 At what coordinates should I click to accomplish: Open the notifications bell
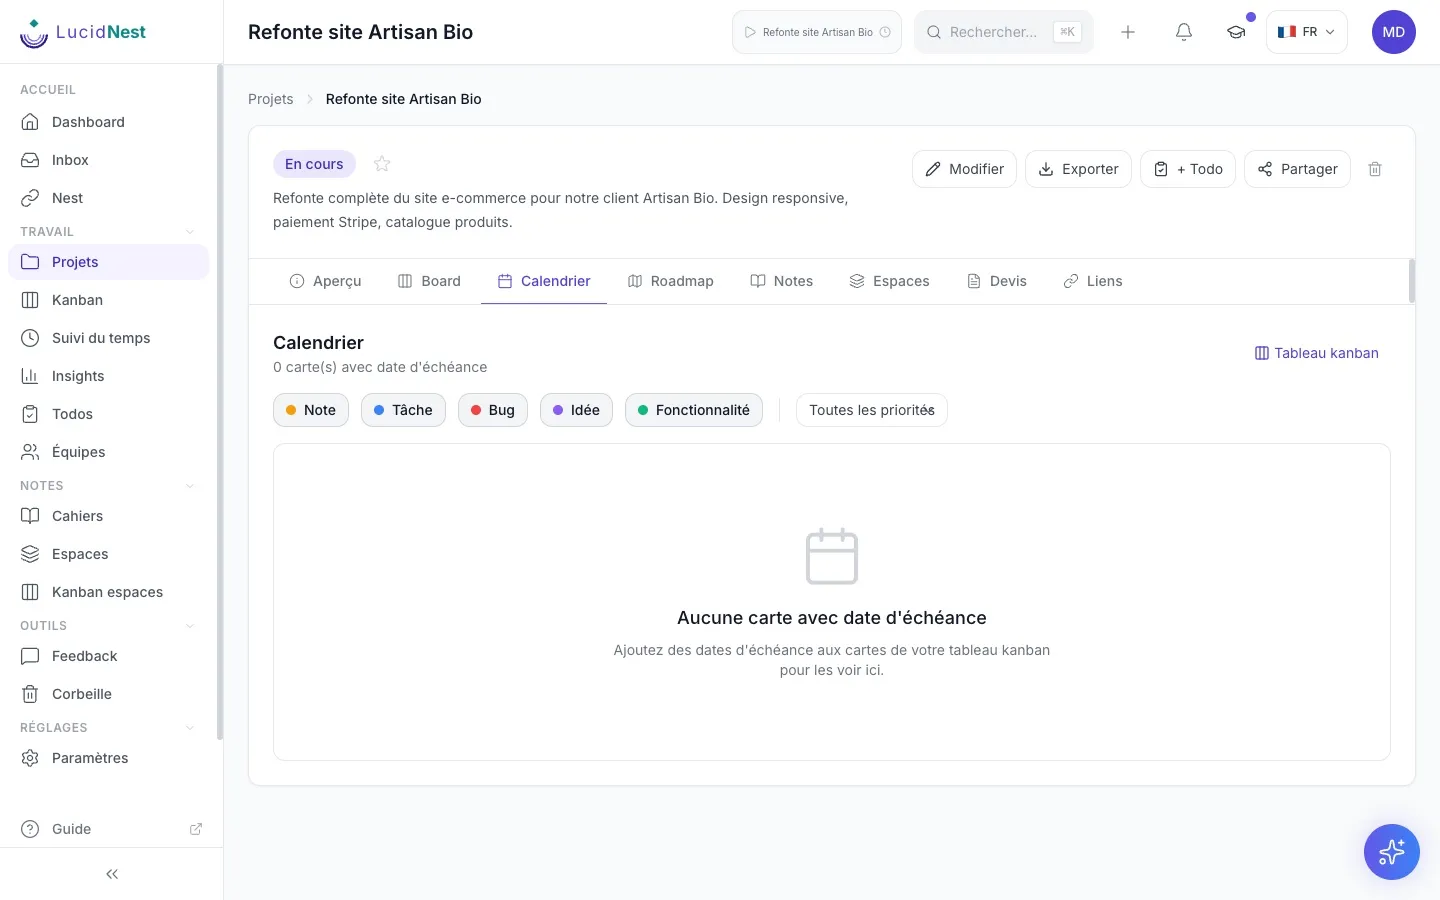click(1184, 32)
